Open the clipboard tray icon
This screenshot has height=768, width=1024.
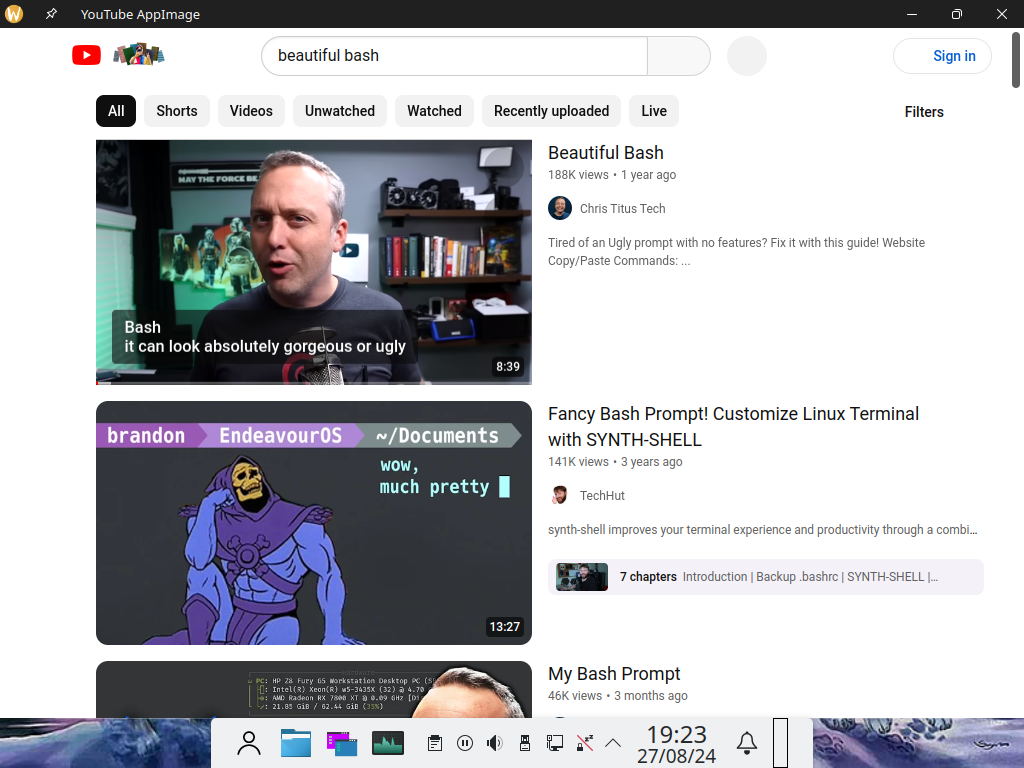(x=435, y=743)
